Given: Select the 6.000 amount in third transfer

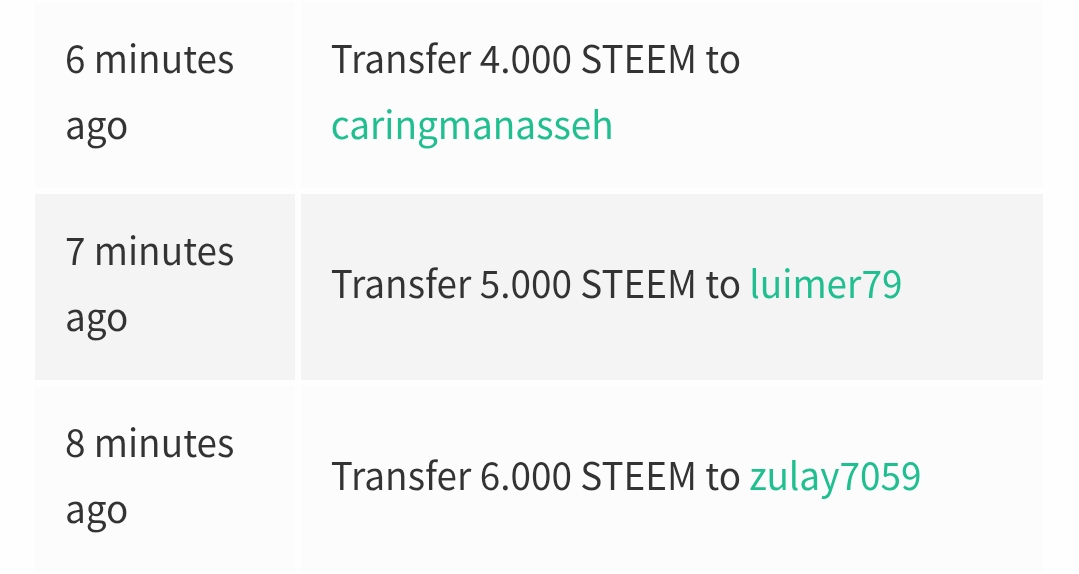Looking at the screenshot, I should [x=525, y=477].
